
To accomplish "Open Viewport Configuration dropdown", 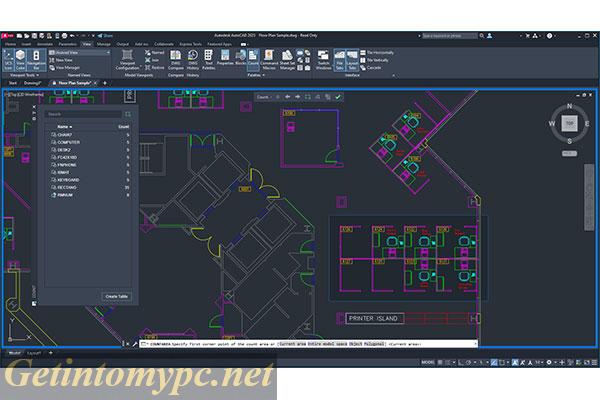I will (x=127, y=60).
